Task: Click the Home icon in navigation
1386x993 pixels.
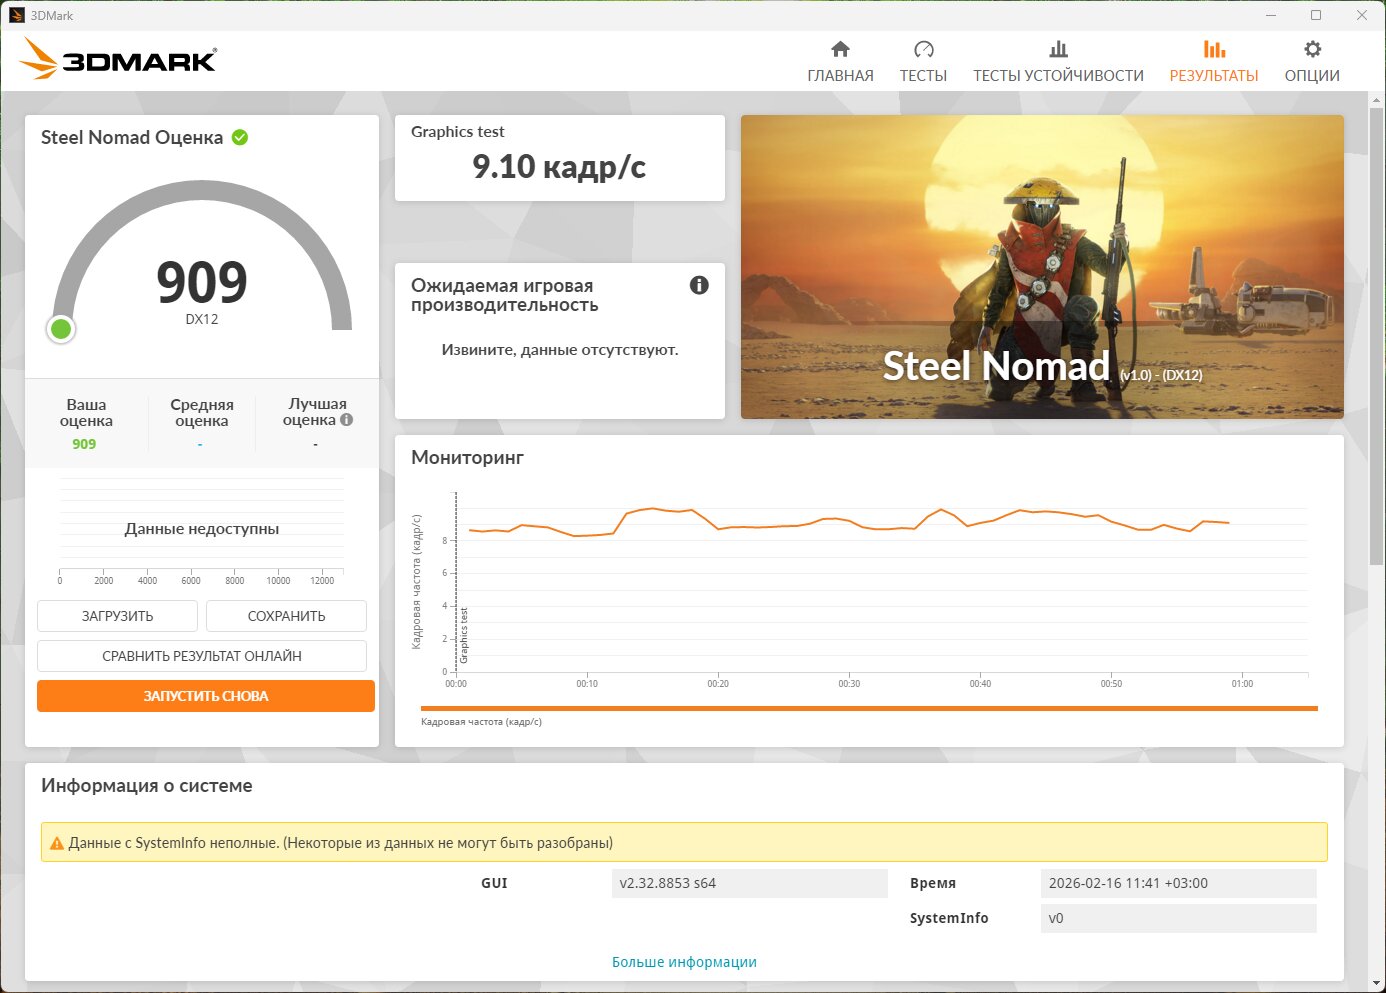Action: (x=840, y=49)
